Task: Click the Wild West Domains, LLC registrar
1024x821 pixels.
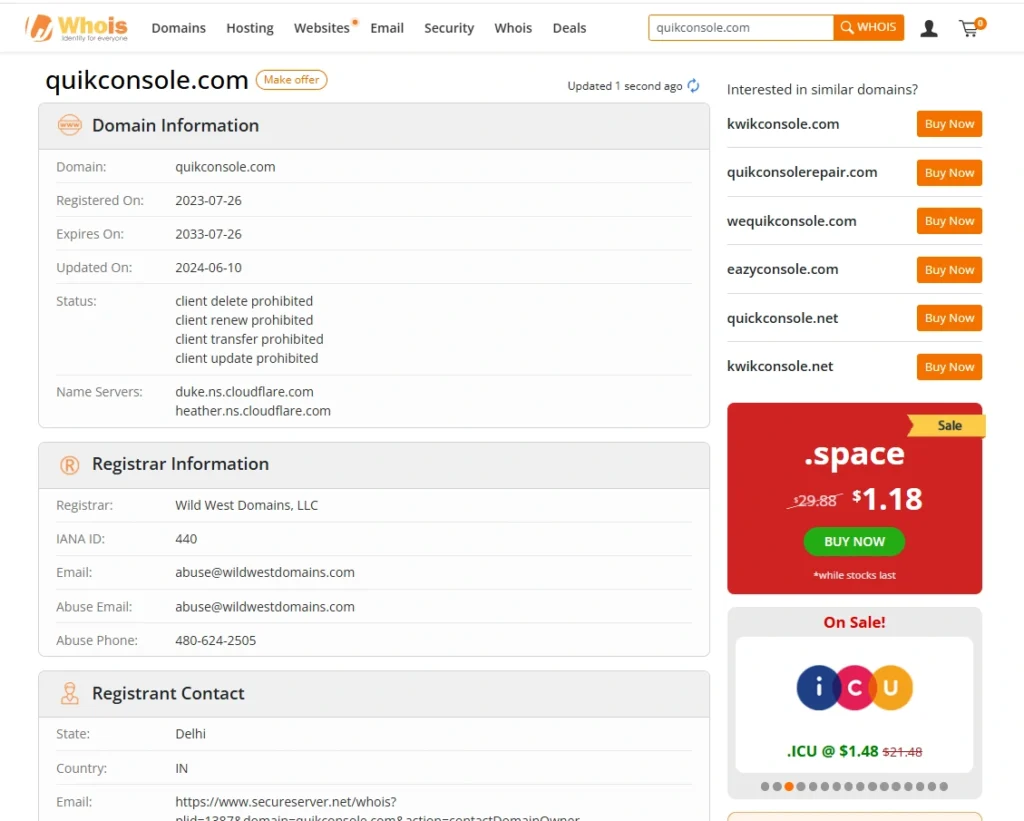Action: click(246, 506)
